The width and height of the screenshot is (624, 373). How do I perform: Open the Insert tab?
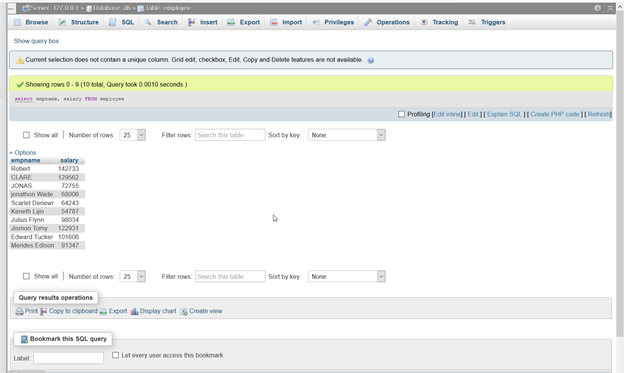(203, 22)
